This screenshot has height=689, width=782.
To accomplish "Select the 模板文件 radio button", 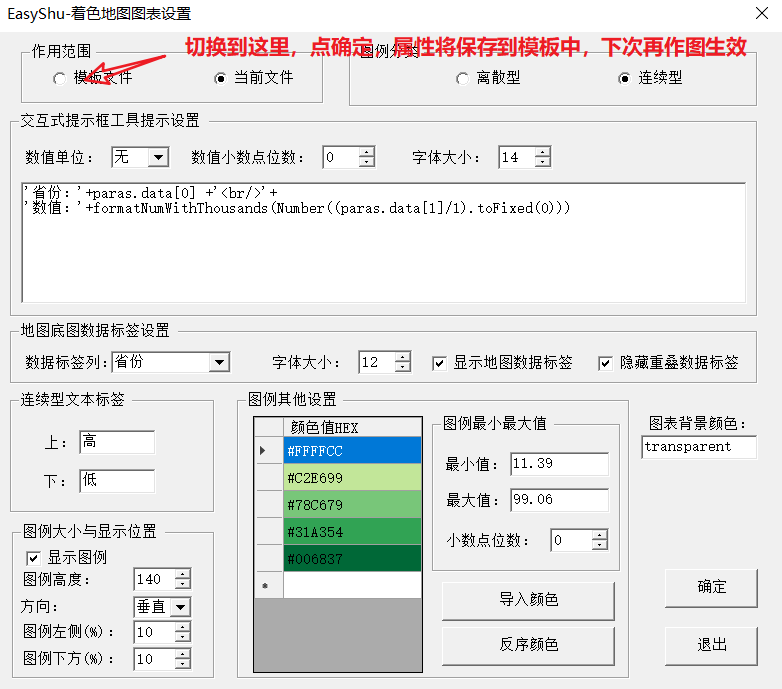I will pyautogui.click(x=59, y=78).
